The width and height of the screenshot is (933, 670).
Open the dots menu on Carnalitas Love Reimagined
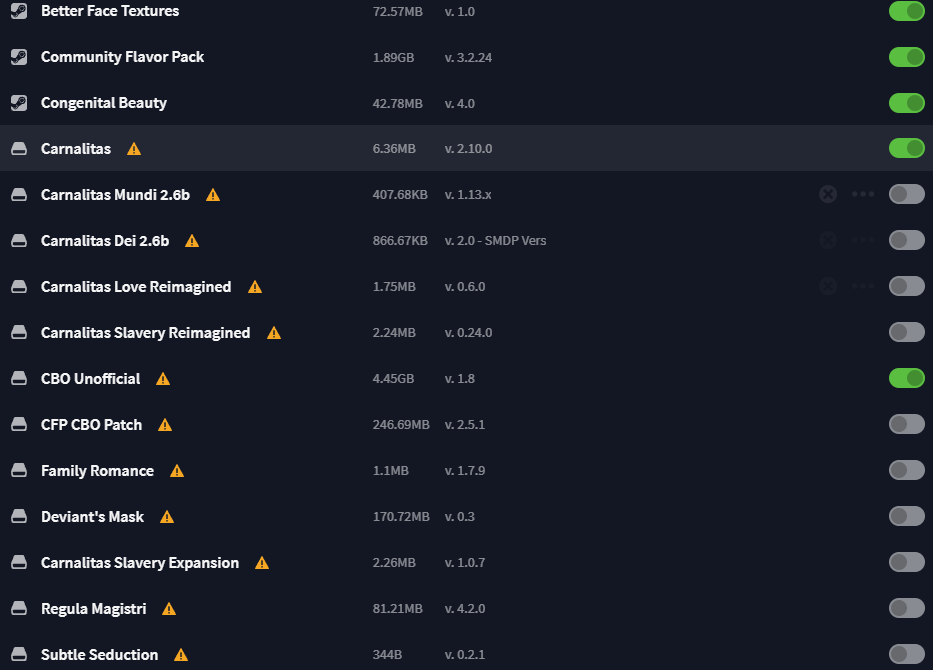[863, 286]
